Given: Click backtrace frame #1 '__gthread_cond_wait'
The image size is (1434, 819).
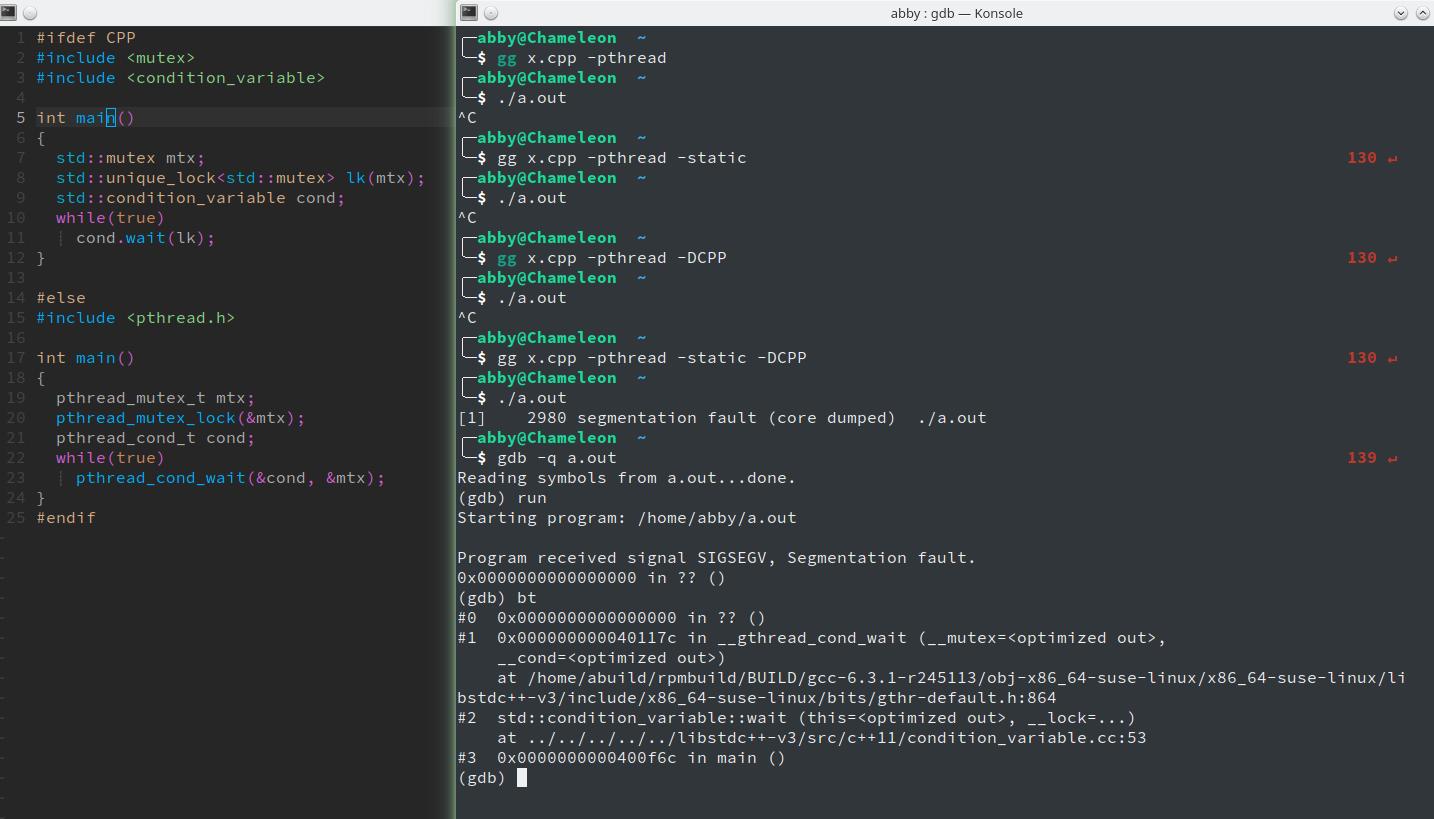Looking at the screenshot, I should point(812,638).
